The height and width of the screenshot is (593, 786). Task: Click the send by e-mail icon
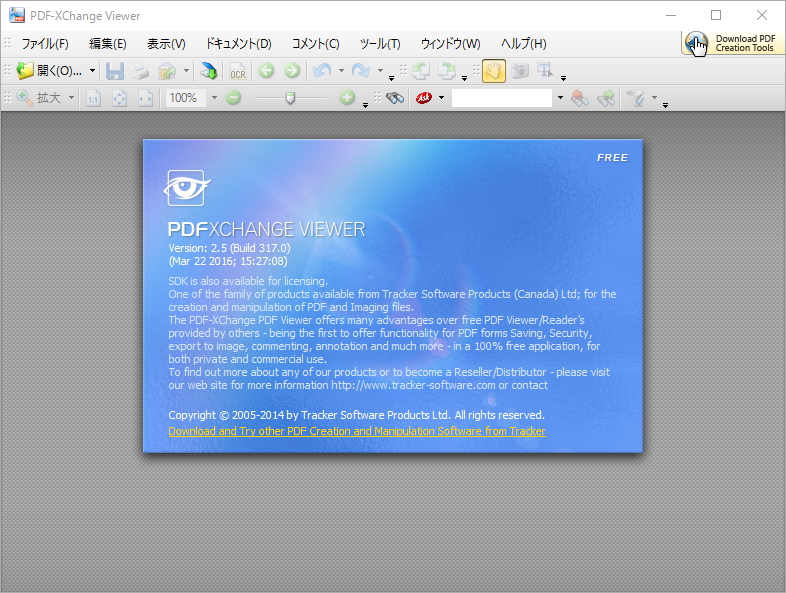[167, 71]
